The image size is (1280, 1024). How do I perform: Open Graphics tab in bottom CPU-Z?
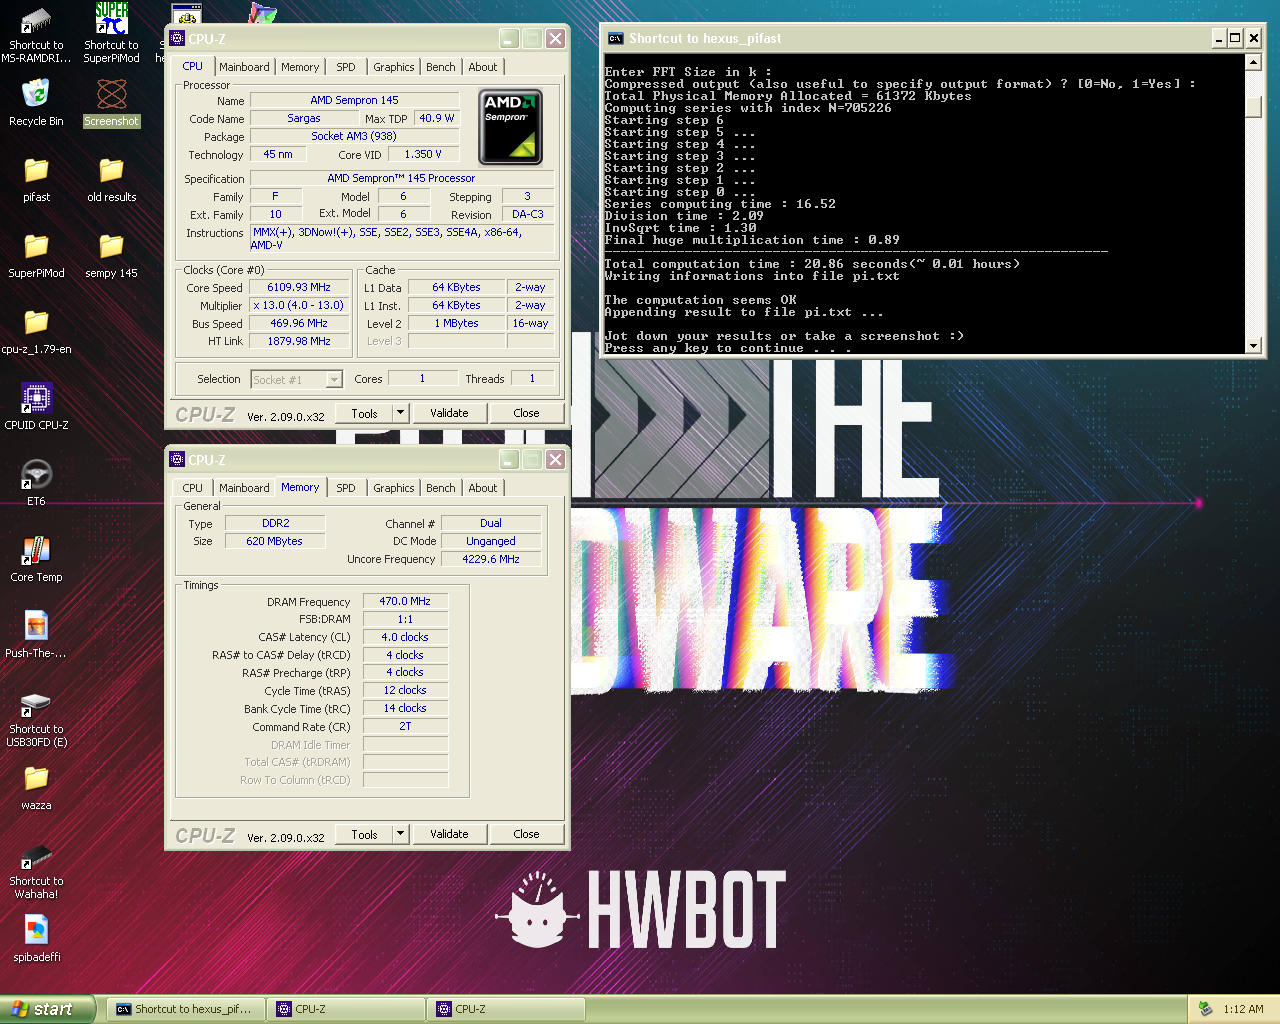(x=394, y=488)
